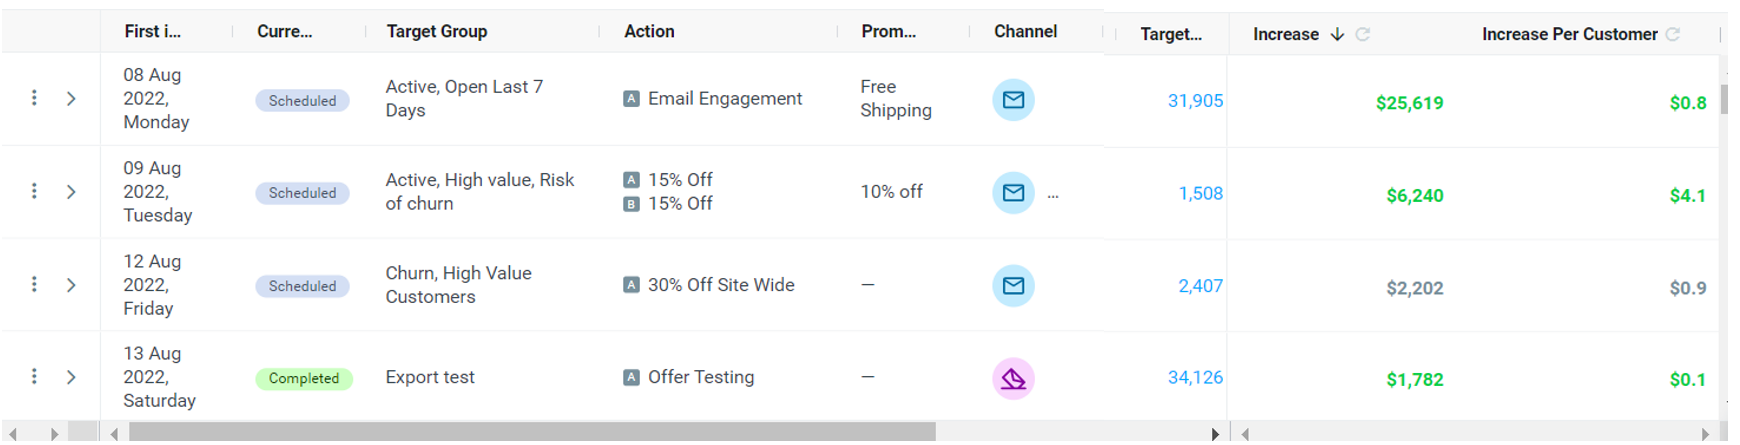Viewport: 1740px width, 445px height.
Task: Click ellipsis beside channel icon in 09 Aug row
Action: tap(1053, 197)
